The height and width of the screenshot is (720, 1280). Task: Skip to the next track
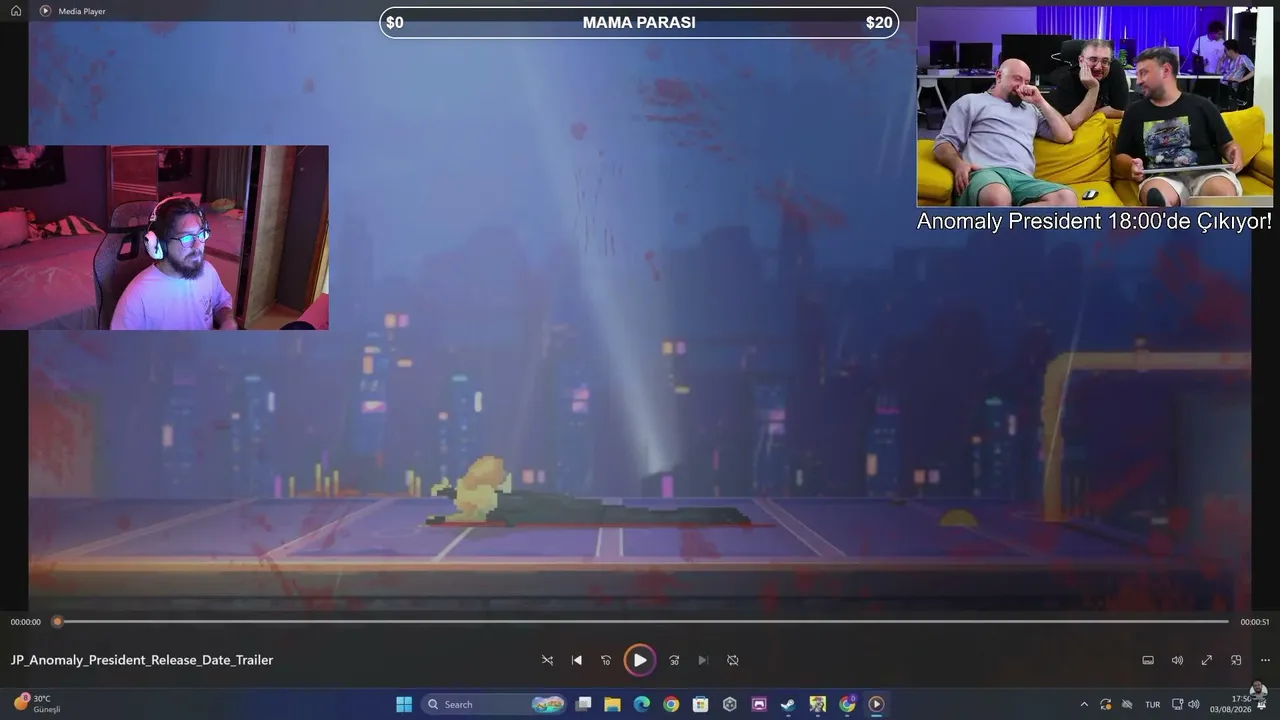[x=703, y=660]
